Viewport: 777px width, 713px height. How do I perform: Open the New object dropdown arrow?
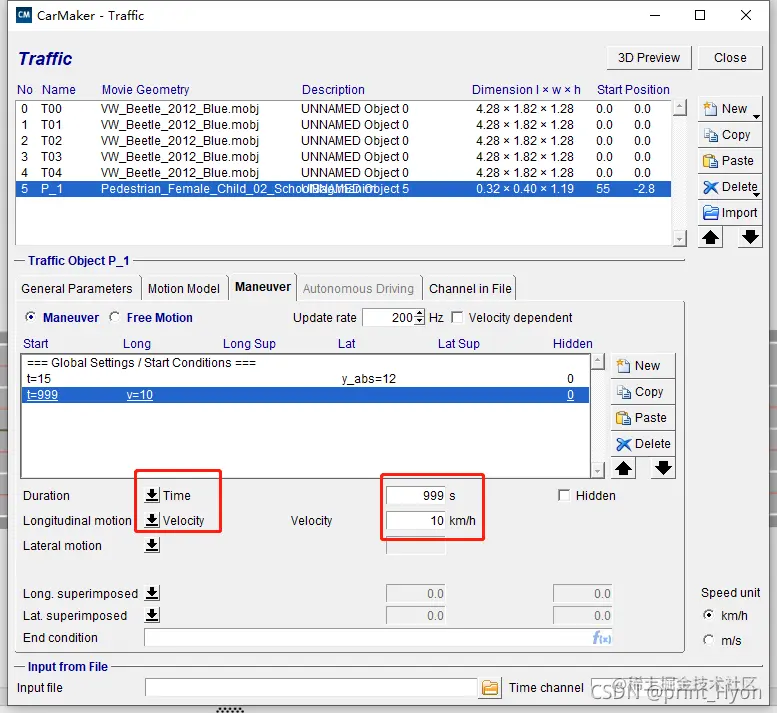(756, 117)
